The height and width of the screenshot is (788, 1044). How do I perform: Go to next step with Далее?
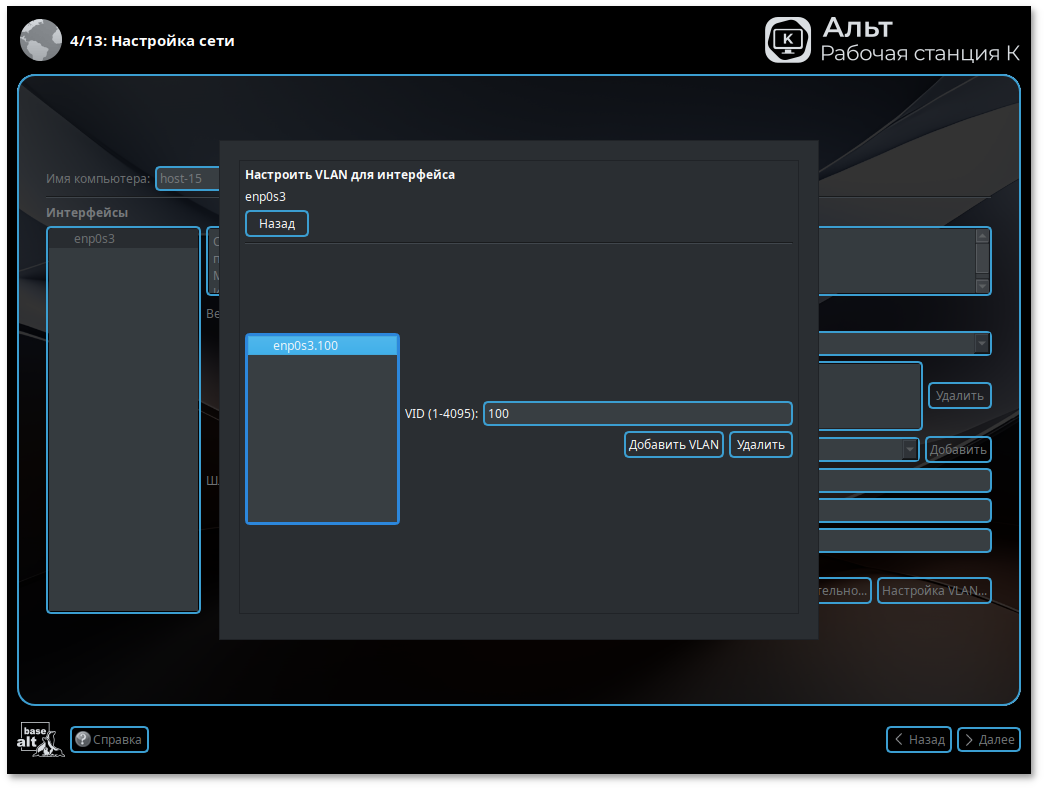(988, 740)
